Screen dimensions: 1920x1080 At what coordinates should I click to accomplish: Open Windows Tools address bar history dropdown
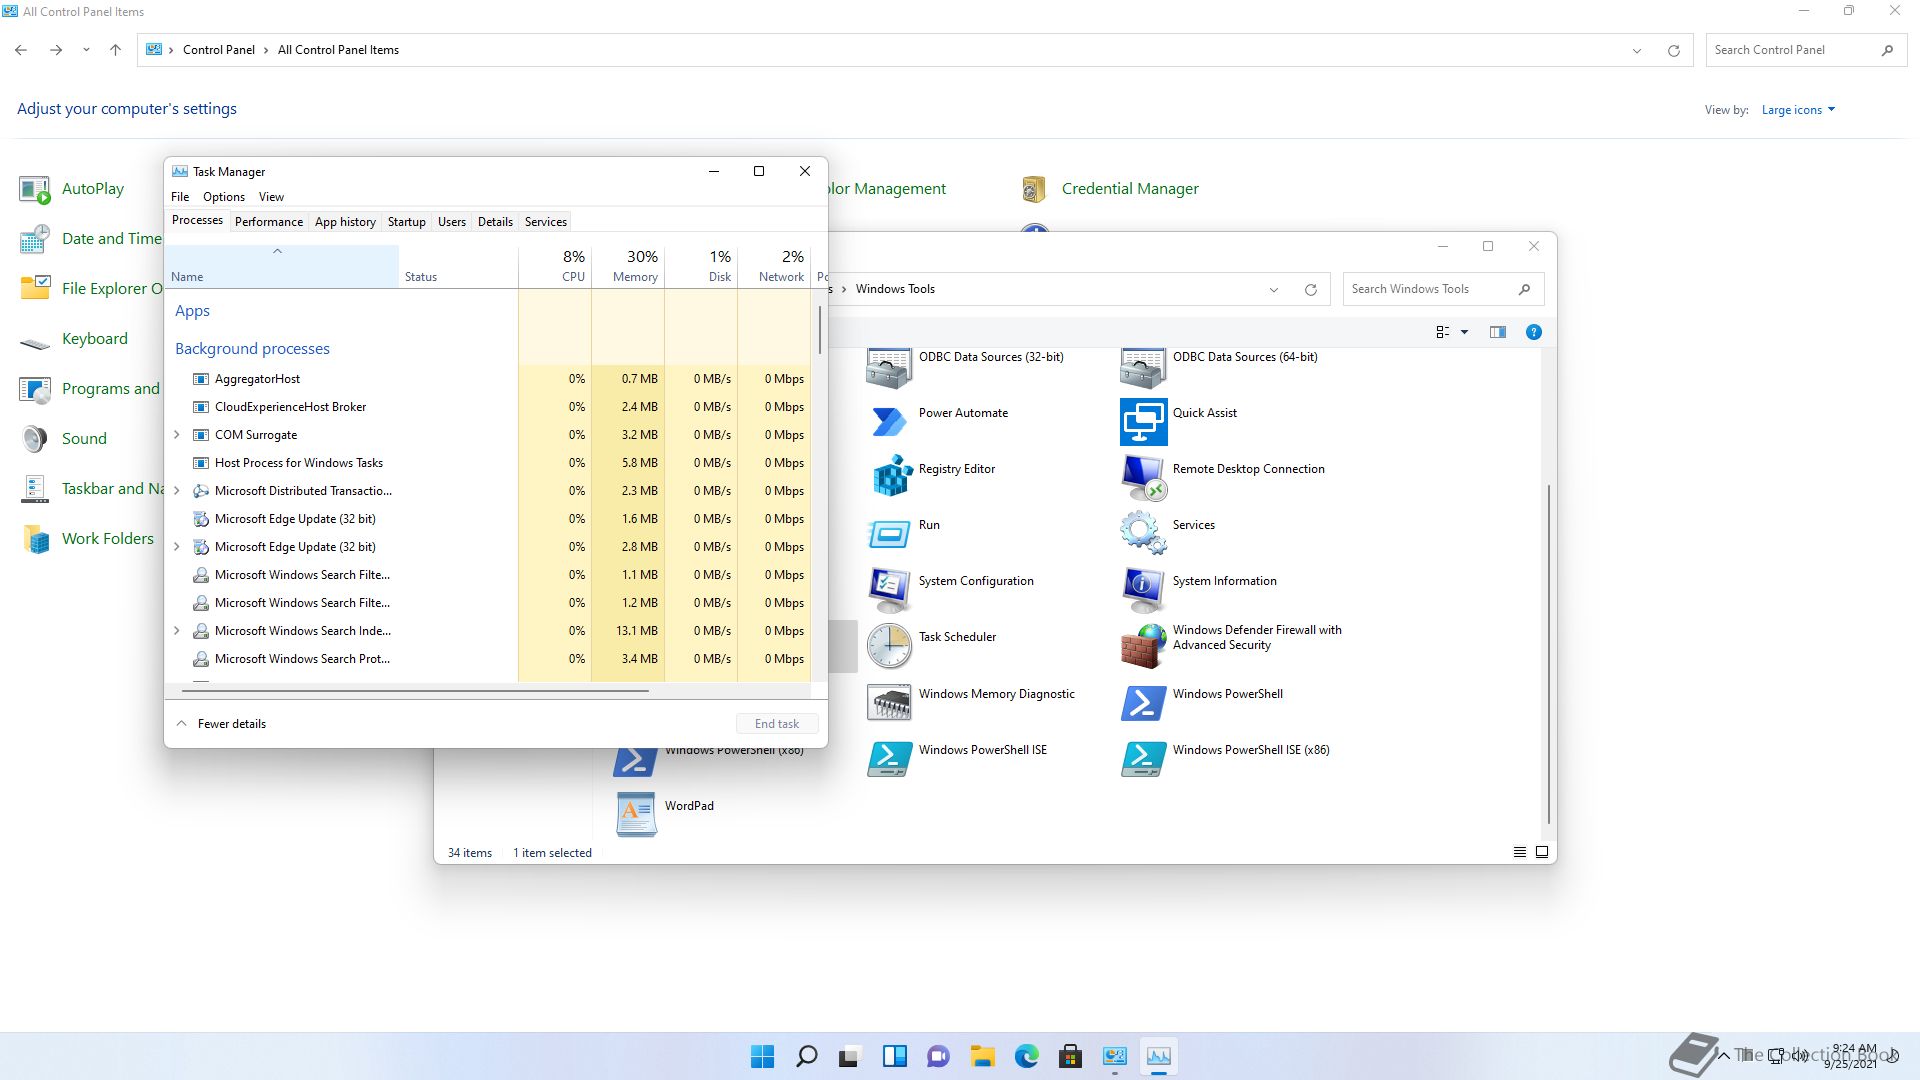click(1273, 290)
